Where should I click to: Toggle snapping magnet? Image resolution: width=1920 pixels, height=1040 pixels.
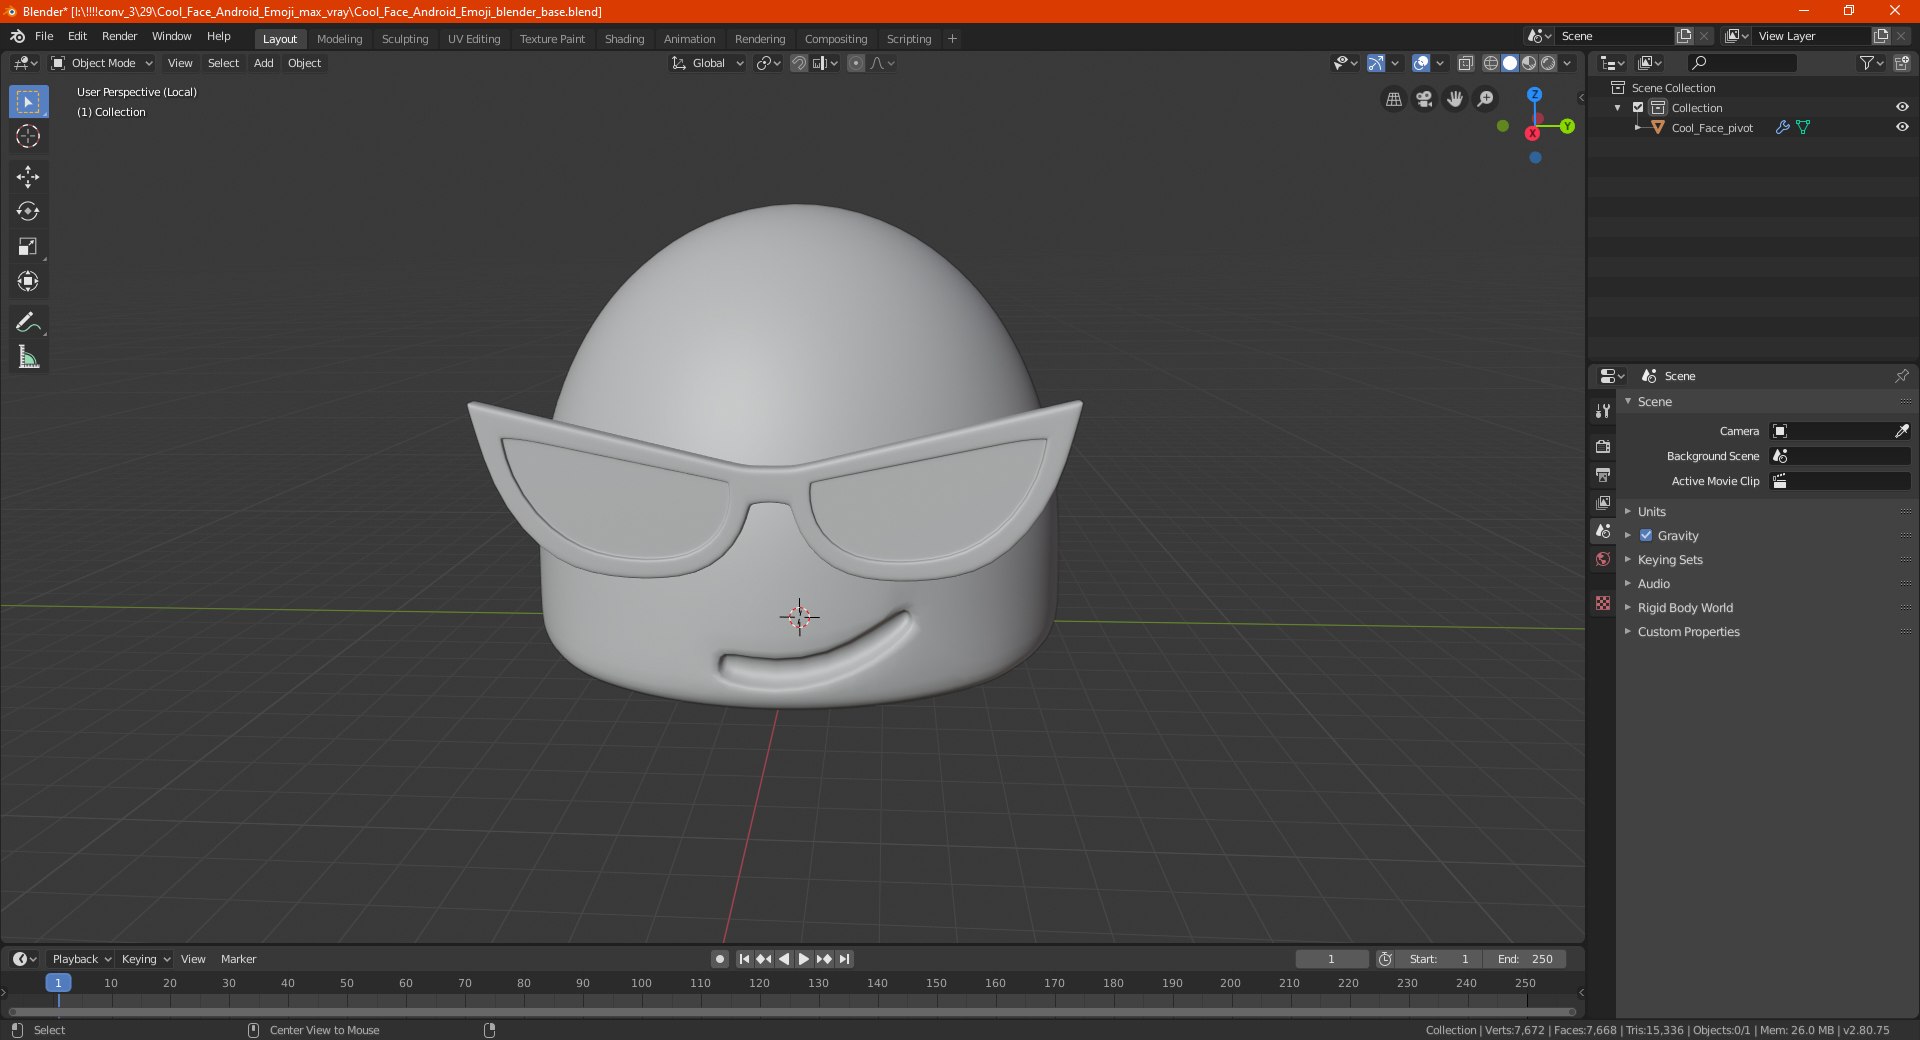[799, 63]
